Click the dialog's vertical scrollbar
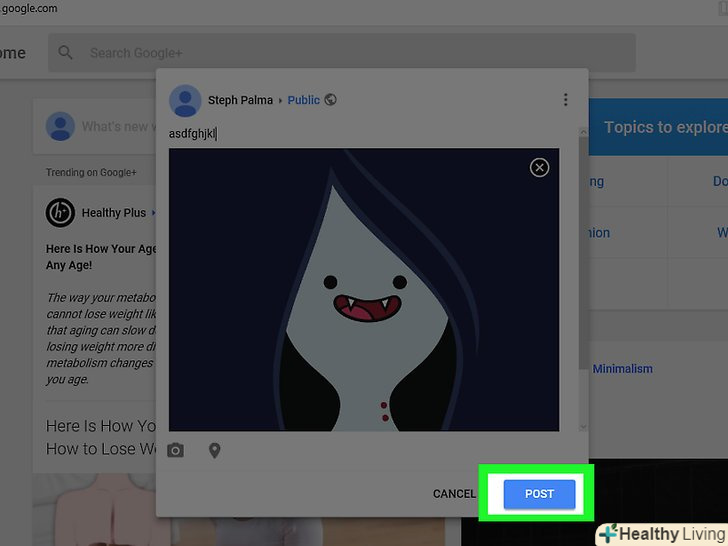The width and height of the screenshot is (728, 546). pos(583,254)
